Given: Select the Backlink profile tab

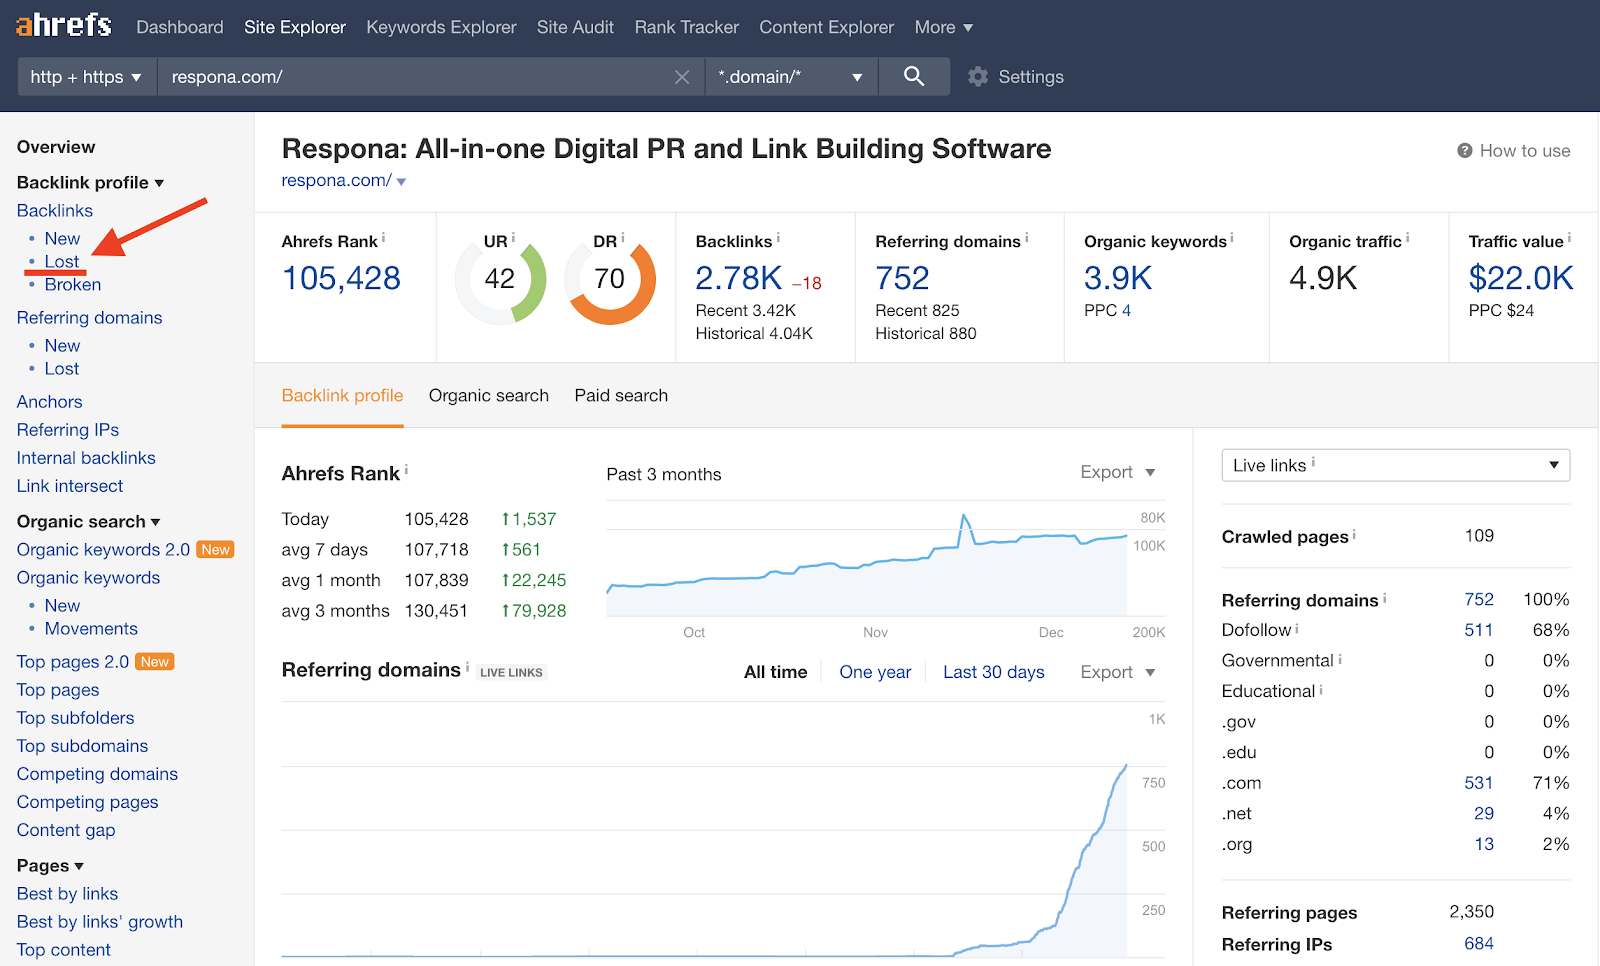Looking at the screenshot, I should pyautogui.click(x=342, y=396).
